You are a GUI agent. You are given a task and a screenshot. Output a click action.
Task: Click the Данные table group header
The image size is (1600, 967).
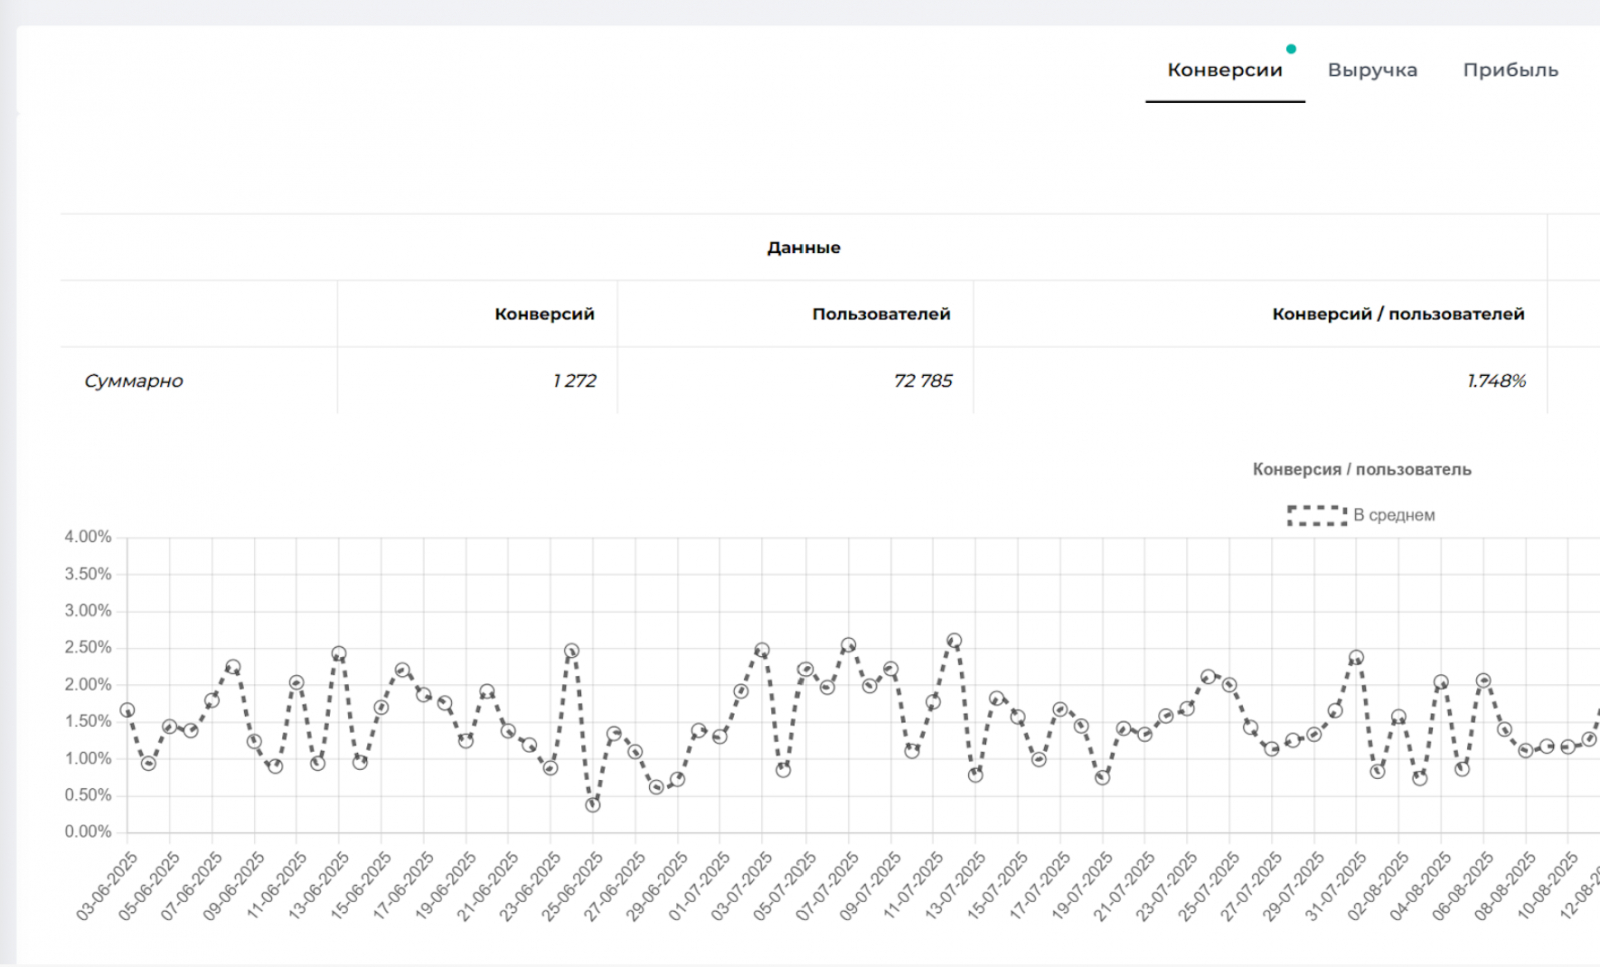[803, 248]
